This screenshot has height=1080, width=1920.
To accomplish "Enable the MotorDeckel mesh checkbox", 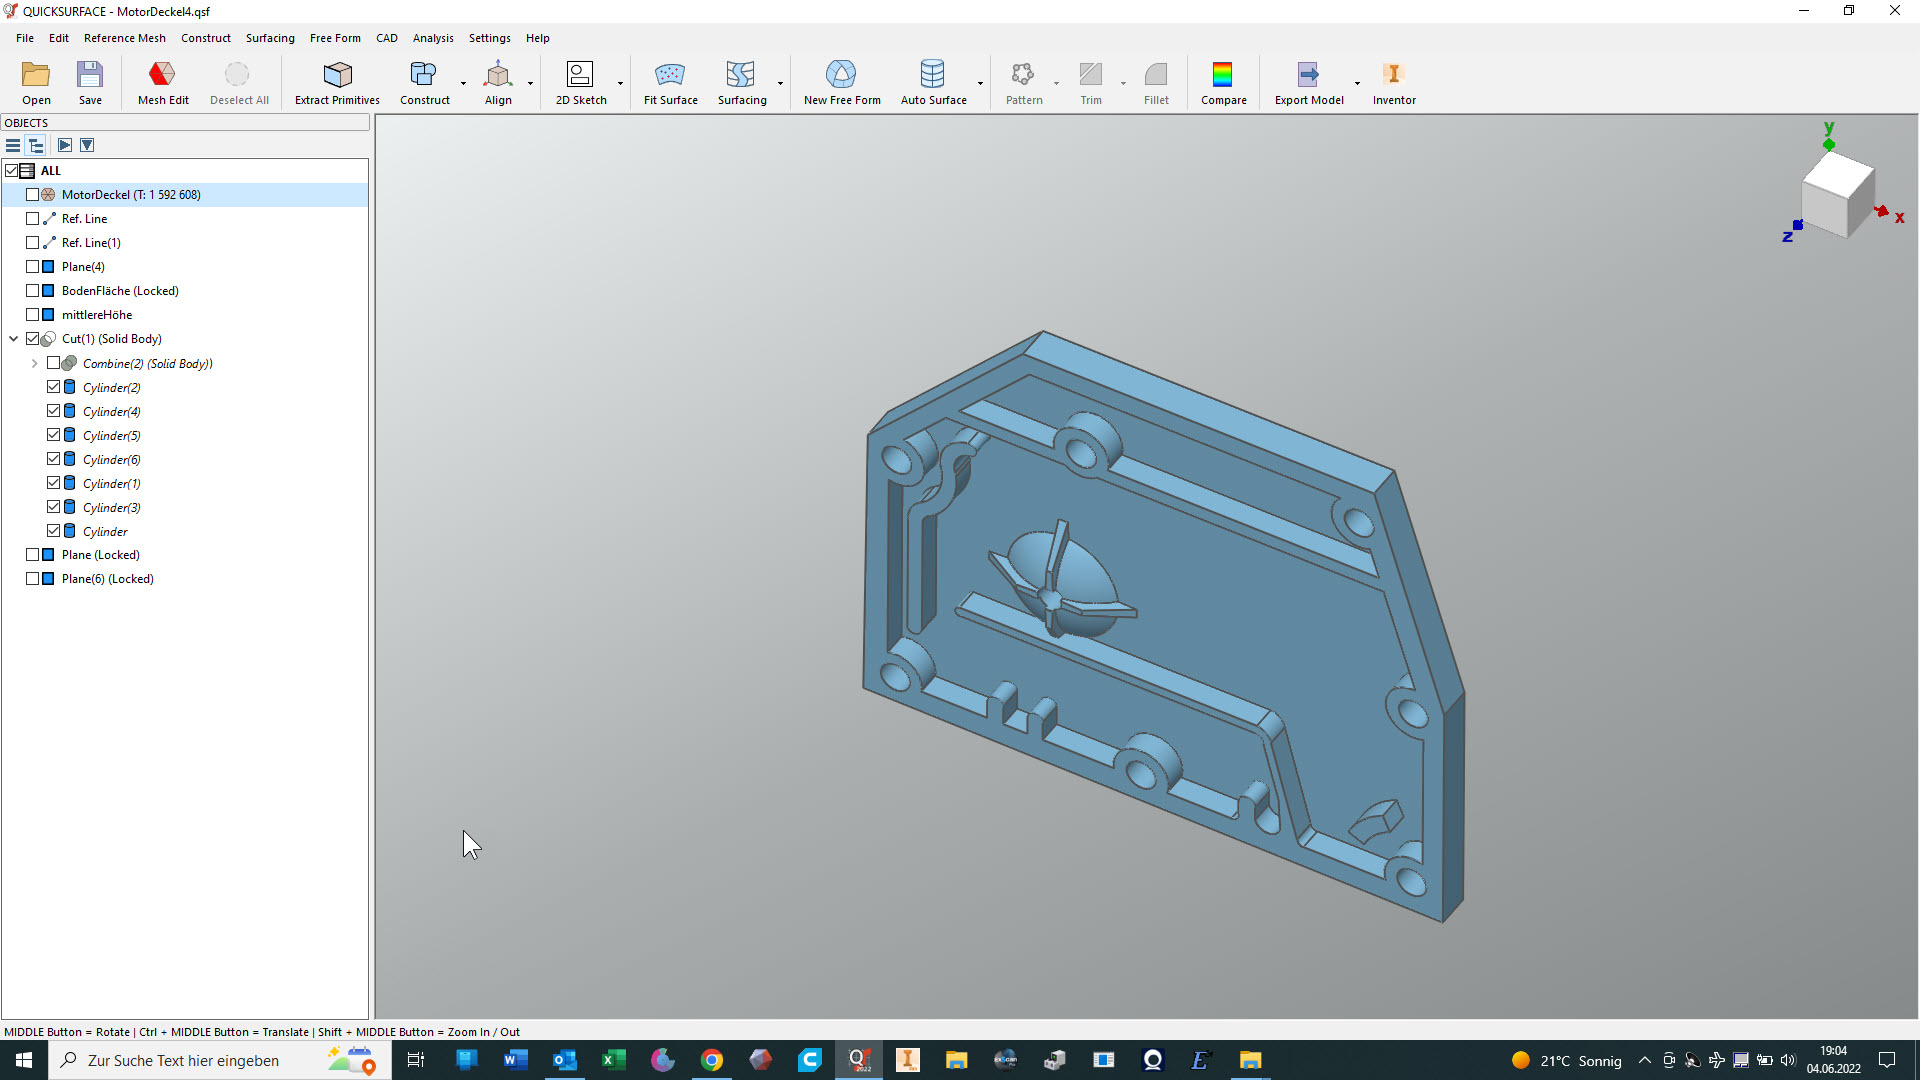I will tap(33, 195).
